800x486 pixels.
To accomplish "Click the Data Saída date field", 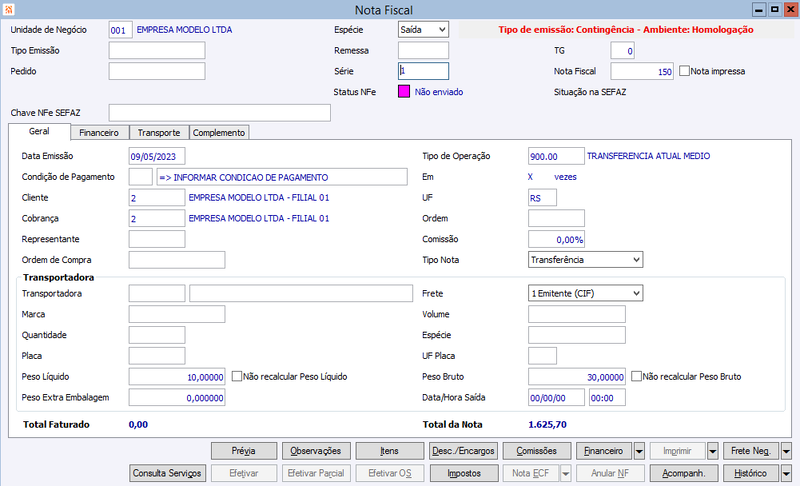I will point(556,398).
